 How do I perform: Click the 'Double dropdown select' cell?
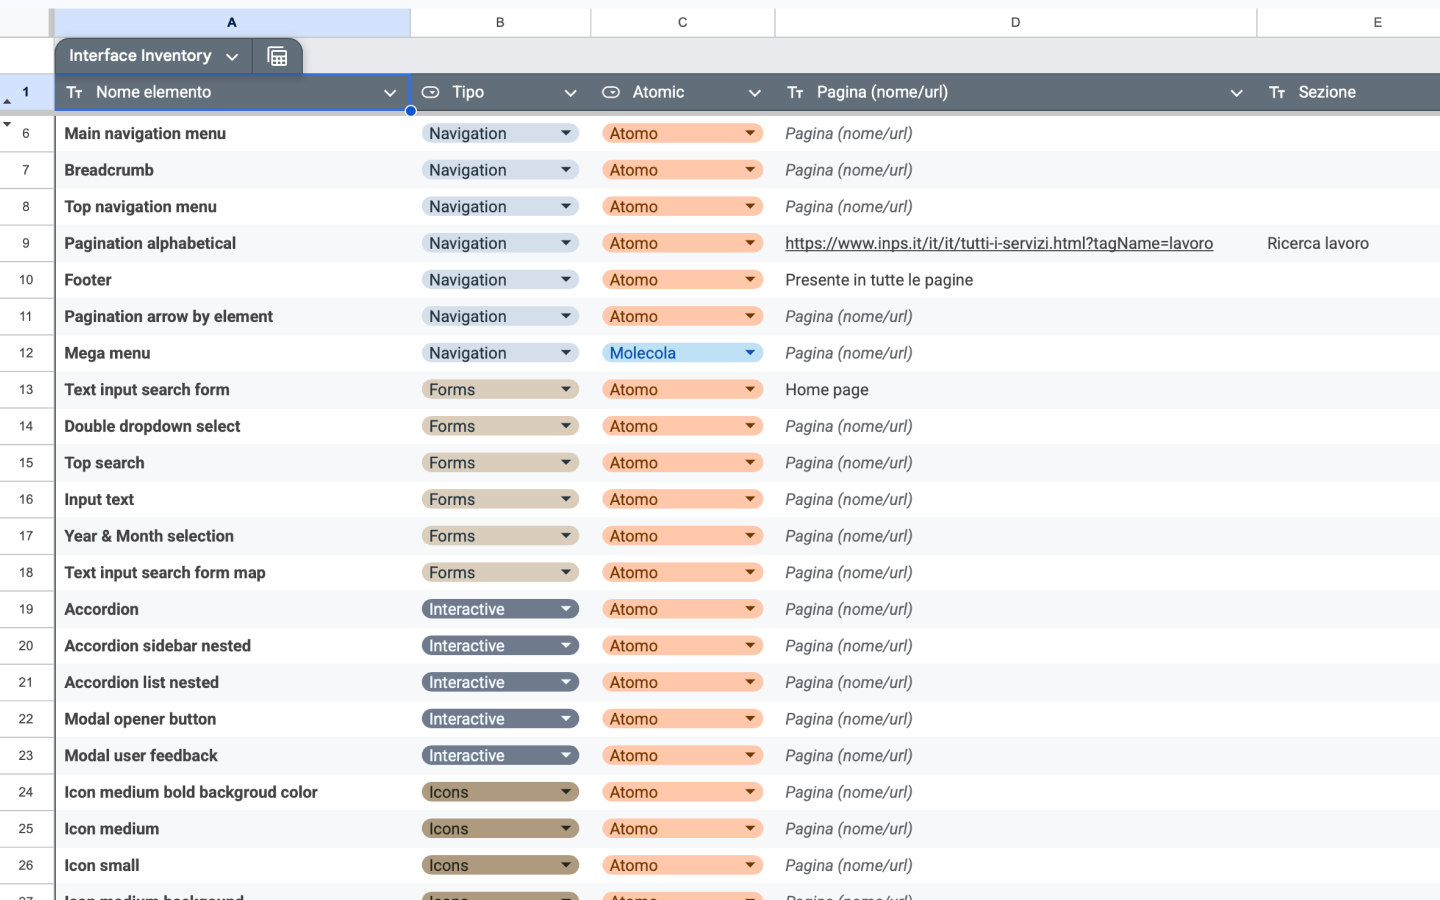pos(232,426)
